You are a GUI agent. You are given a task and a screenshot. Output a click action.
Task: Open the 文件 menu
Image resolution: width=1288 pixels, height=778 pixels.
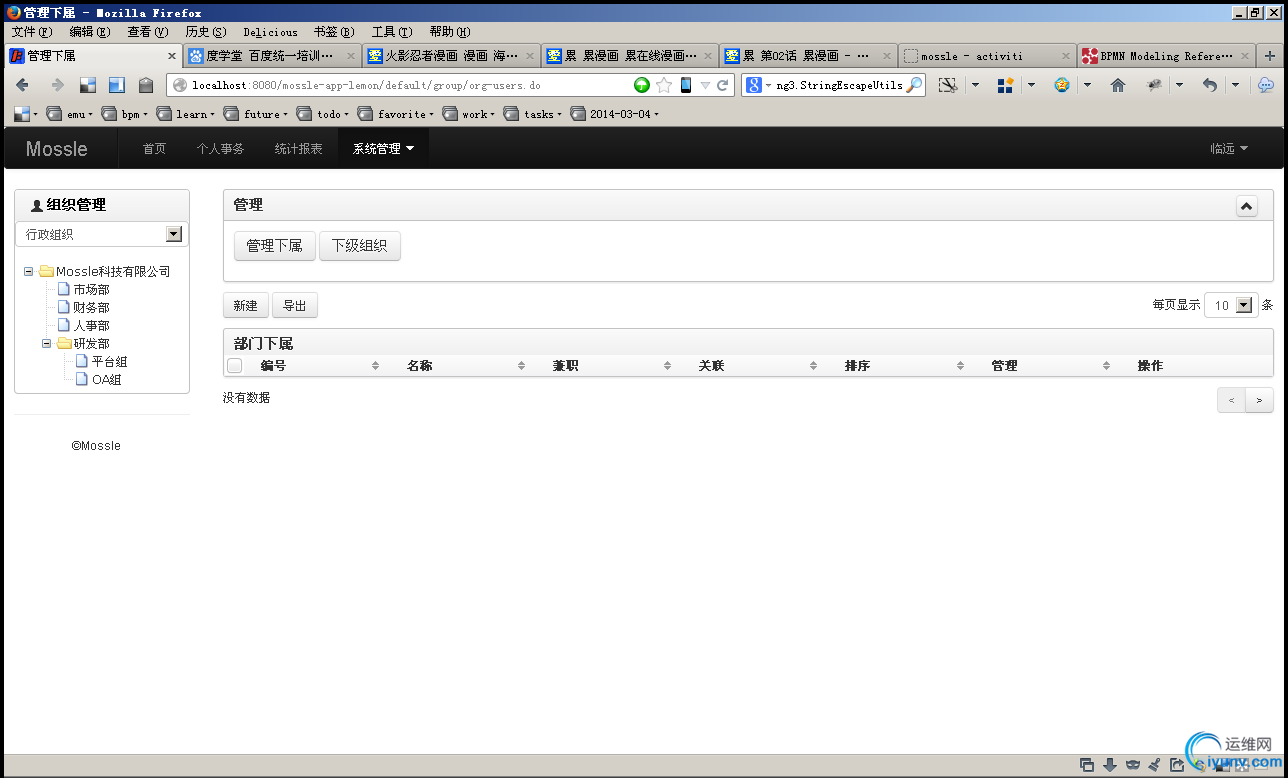pos(32,32)
